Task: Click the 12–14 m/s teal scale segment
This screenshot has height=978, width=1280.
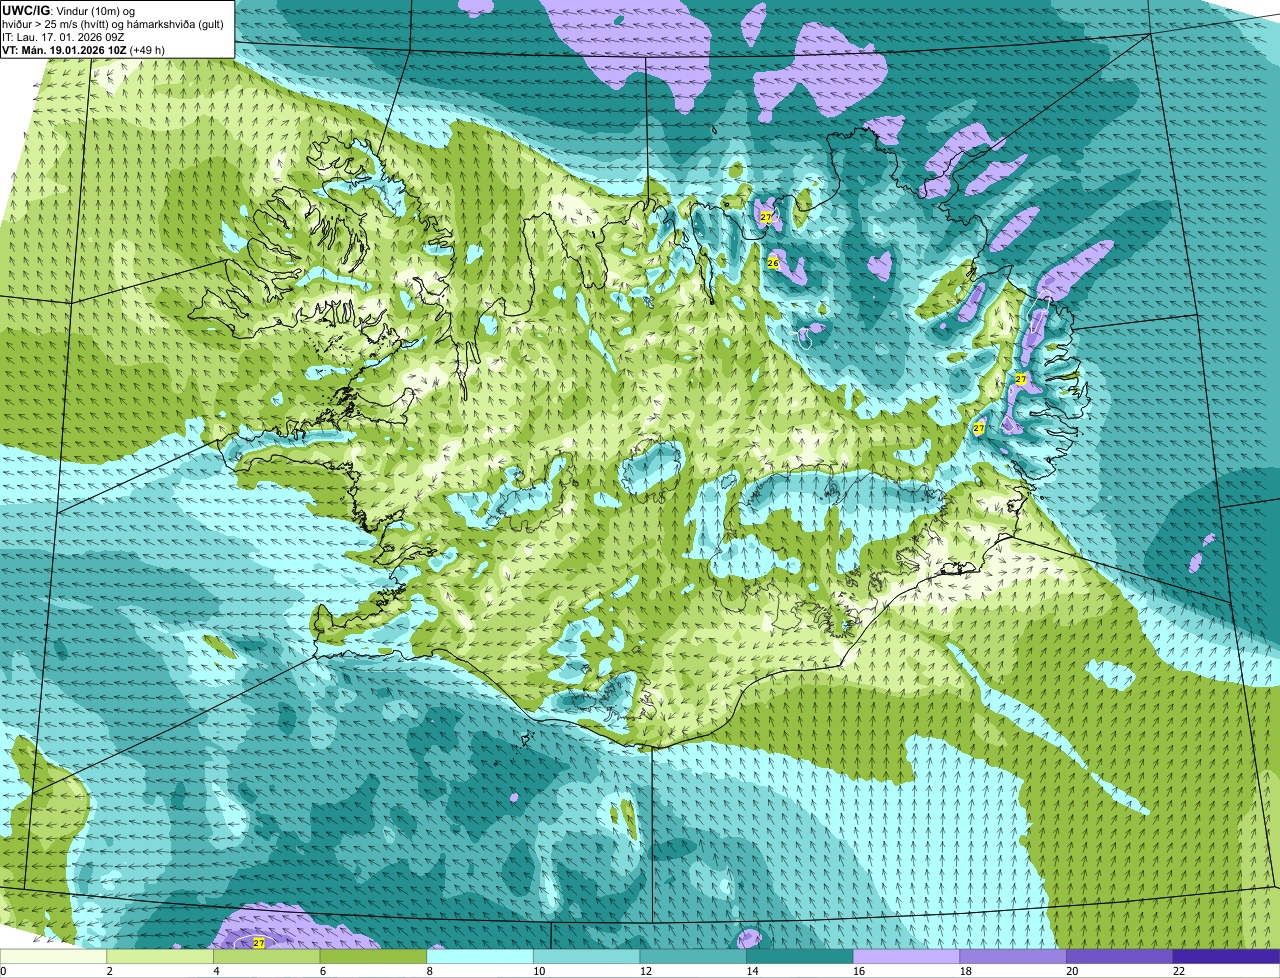Action: (x=693, y=957)
